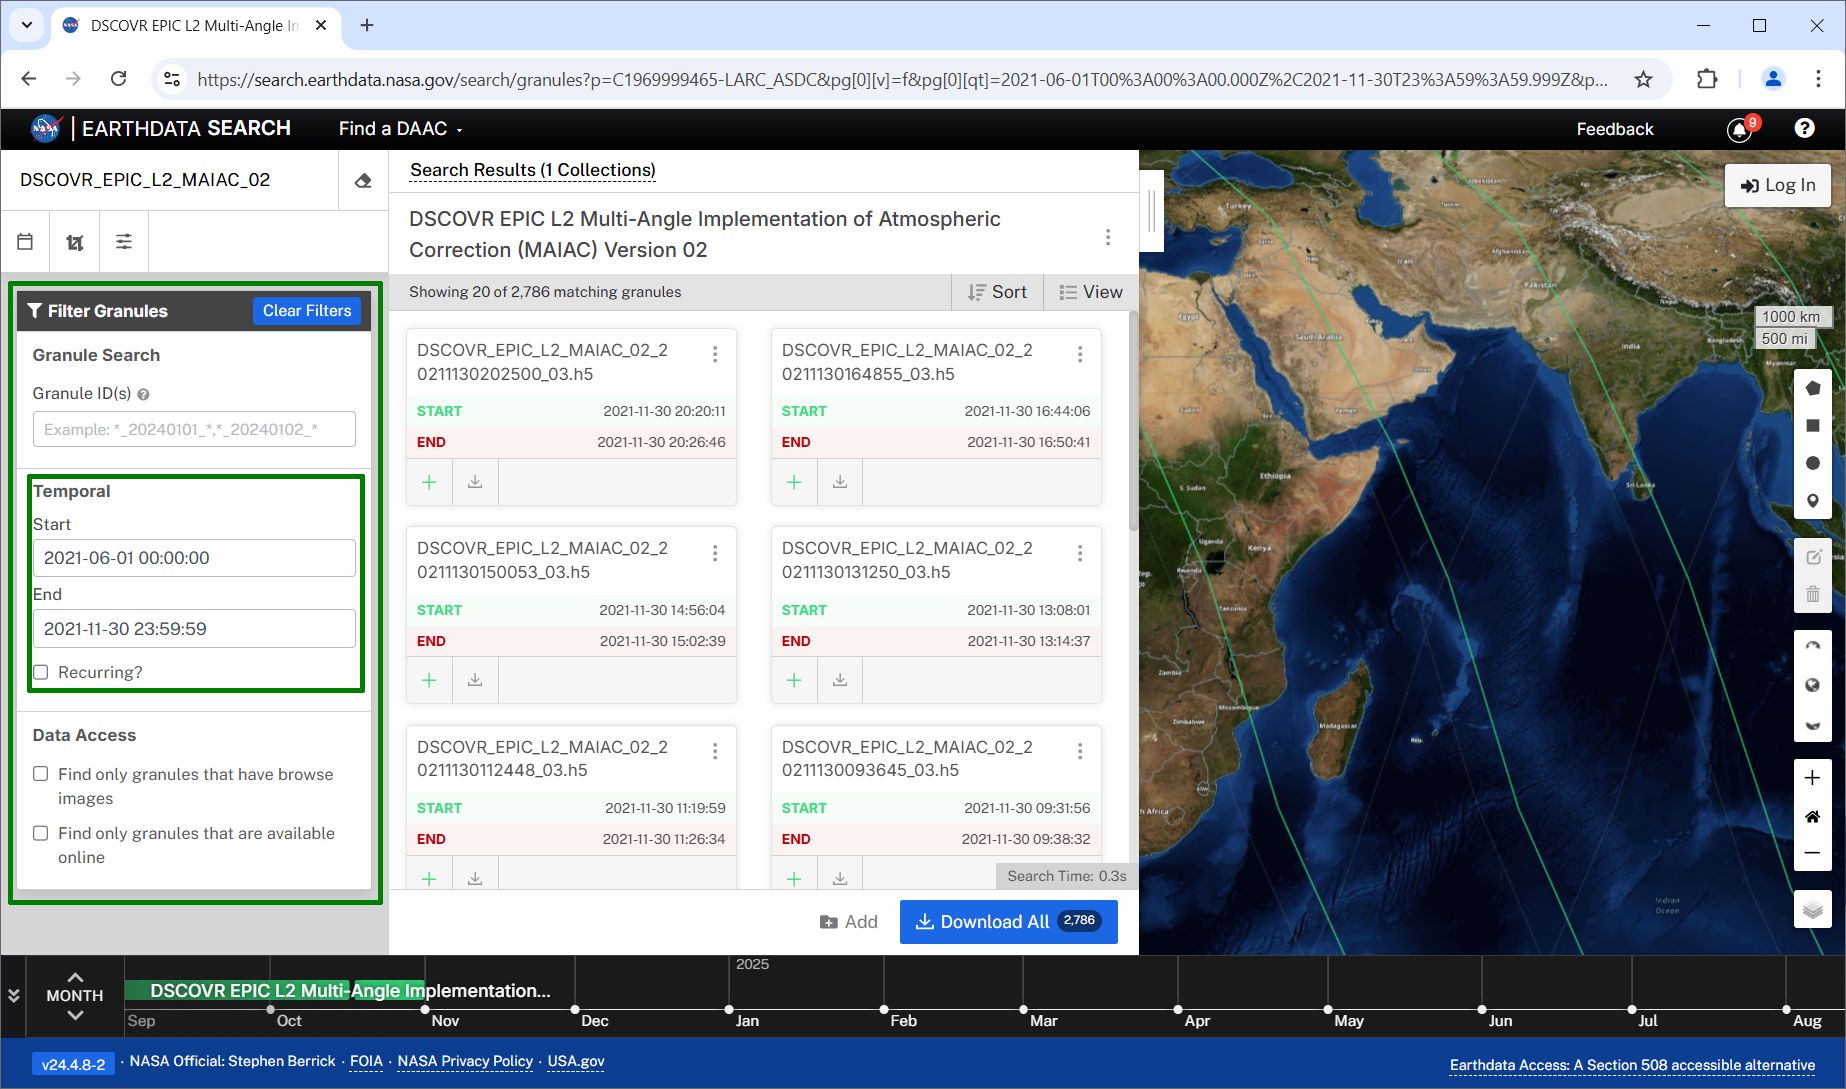The image size is (1846, 1089).
Task: Open the Chrome three-dot menu
Action: coord(1818,79)
